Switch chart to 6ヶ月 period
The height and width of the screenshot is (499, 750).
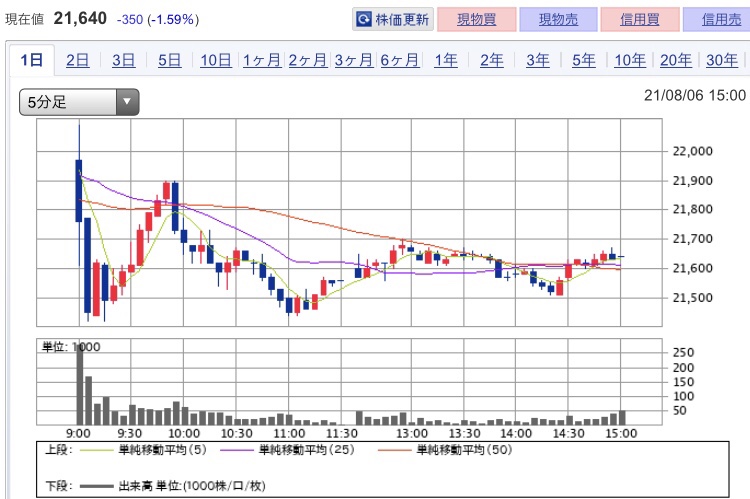[400, 60]
